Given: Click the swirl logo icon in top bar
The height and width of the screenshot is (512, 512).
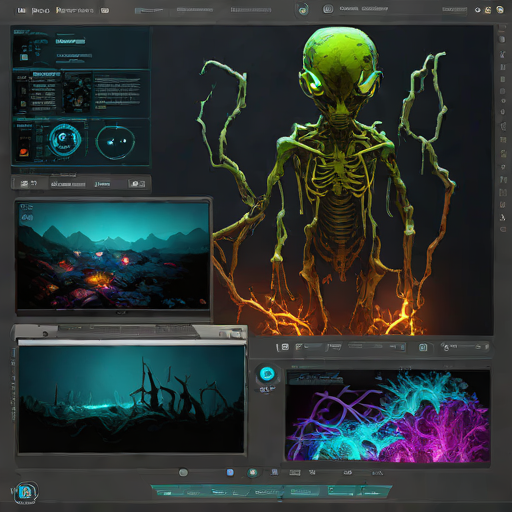Looking at the screenshot, I should click(303, 10).
